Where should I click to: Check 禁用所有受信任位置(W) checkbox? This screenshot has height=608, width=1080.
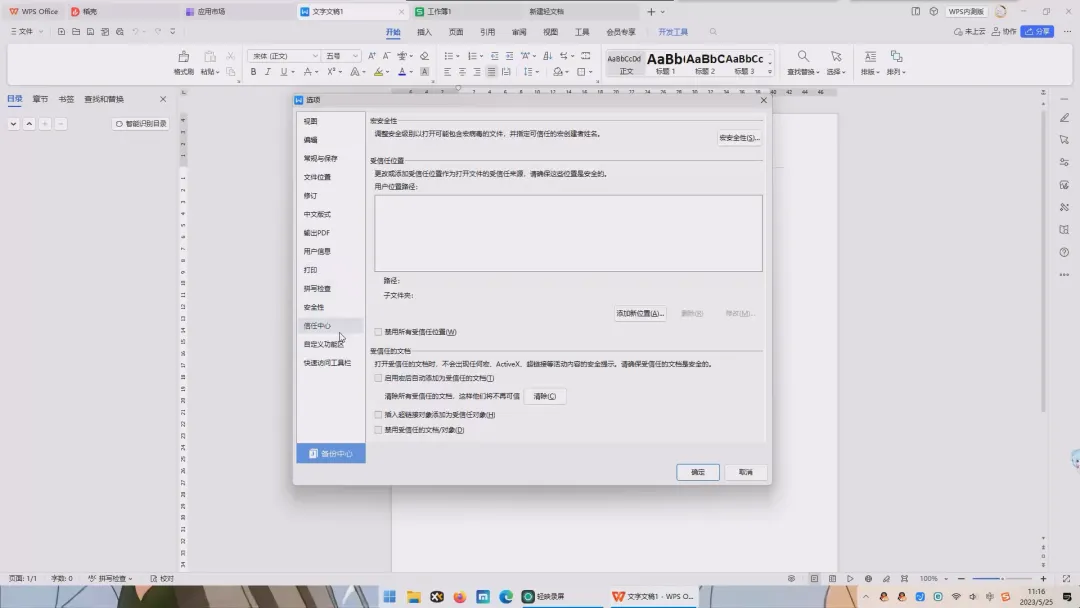click(378, 332)
